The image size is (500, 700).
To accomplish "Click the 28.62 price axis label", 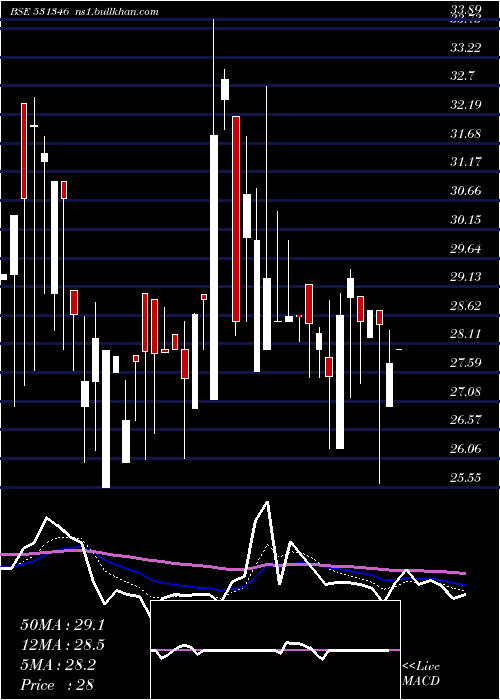I will pyautogui.click(x=466, y=306).
